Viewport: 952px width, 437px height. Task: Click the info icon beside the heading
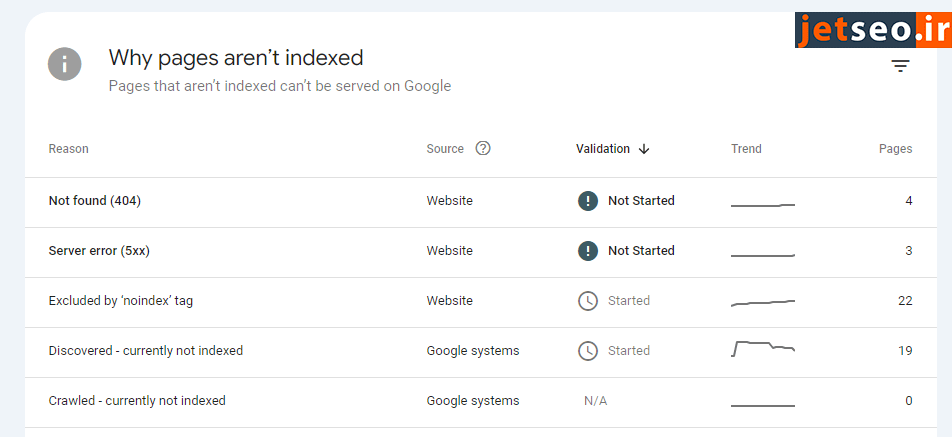point(65,66)
